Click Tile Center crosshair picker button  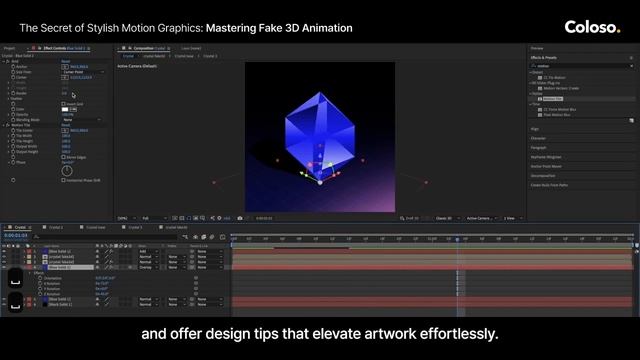pyautogui.click(x=65, y=130)
